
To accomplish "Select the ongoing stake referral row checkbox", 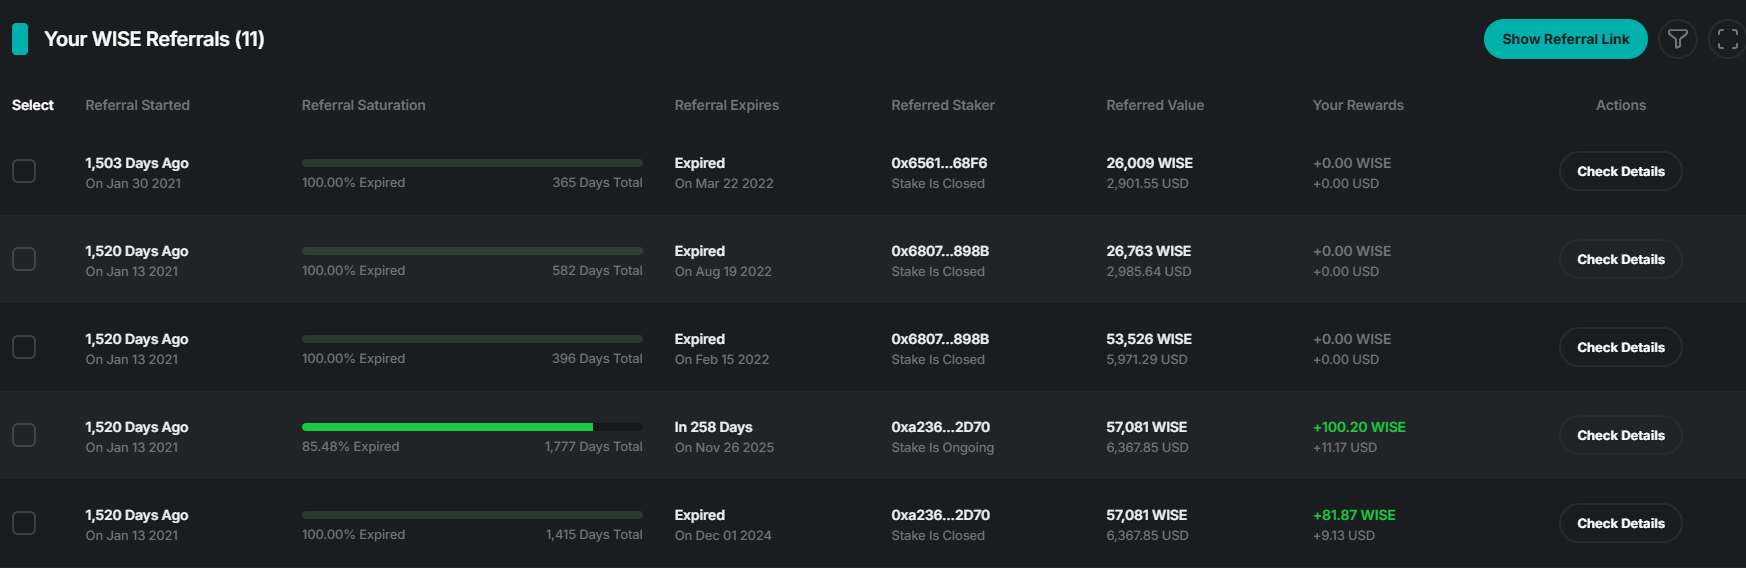I will 24,435.
